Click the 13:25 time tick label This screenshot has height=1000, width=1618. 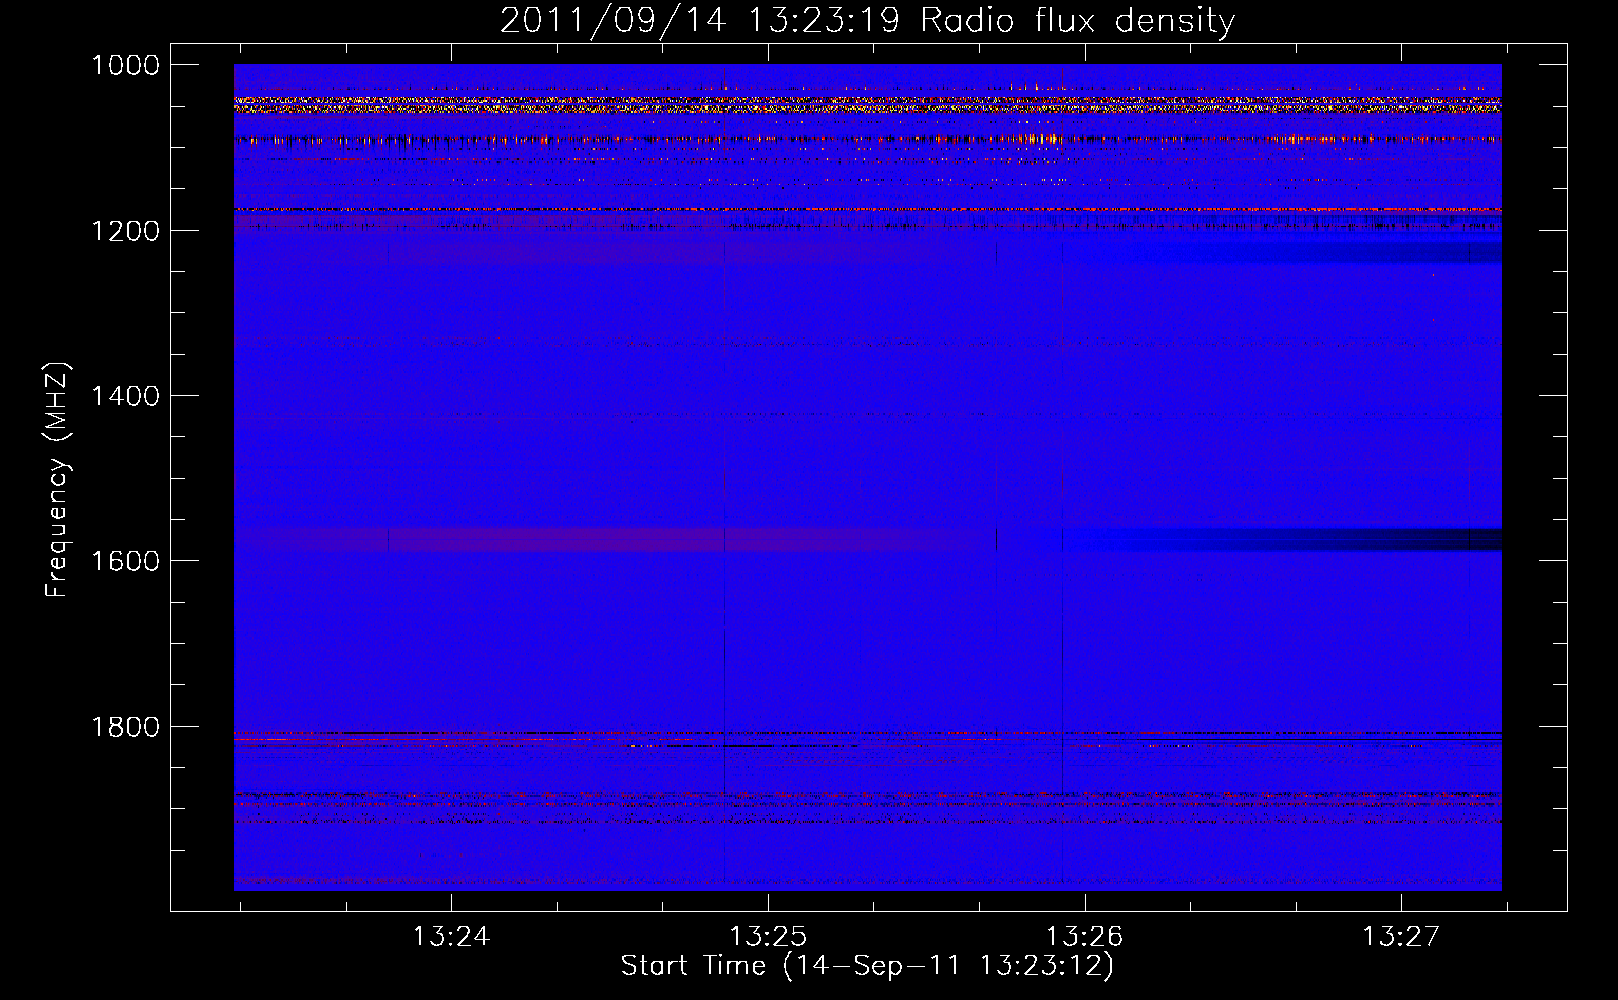(x=768, y=936)
